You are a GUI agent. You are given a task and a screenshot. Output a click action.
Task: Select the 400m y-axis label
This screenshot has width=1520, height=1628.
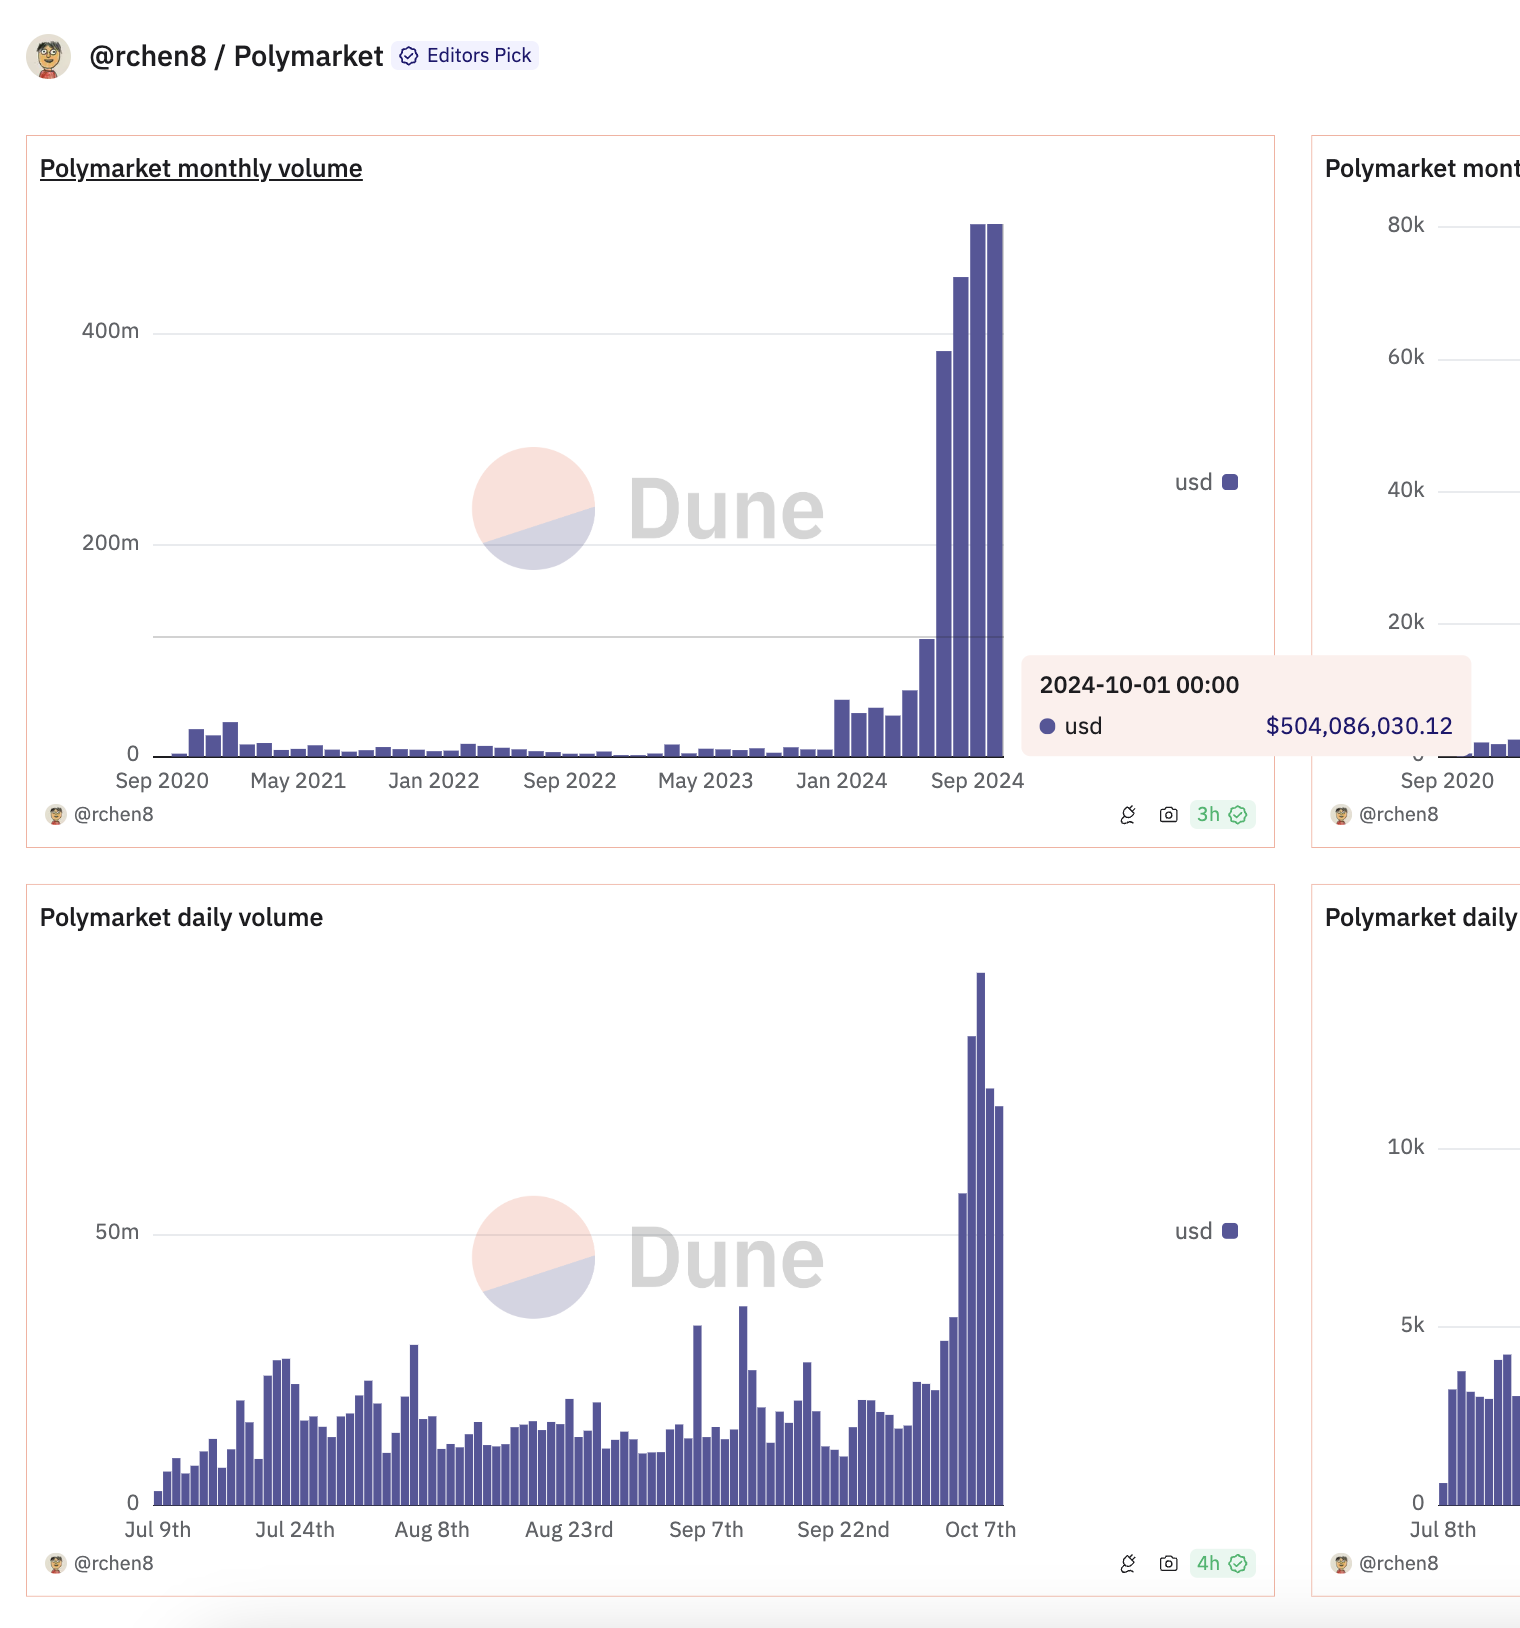coord(110,331)
